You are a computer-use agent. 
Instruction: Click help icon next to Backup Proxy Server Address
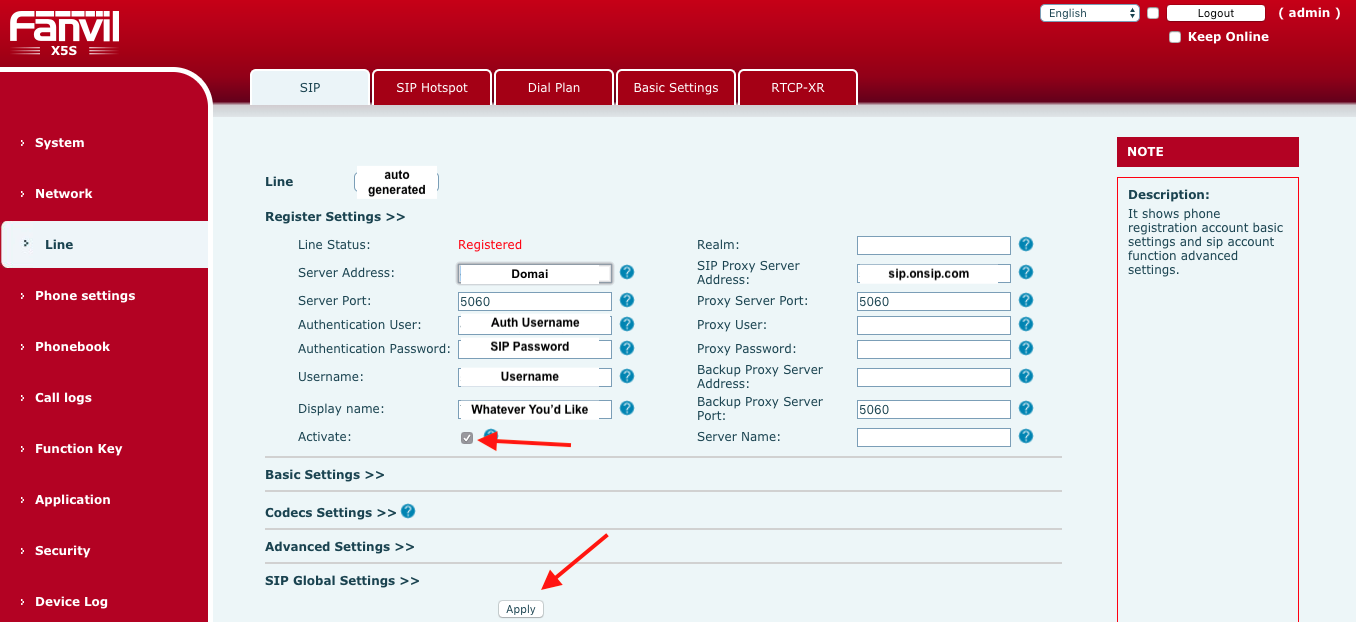click(1026, 376)
